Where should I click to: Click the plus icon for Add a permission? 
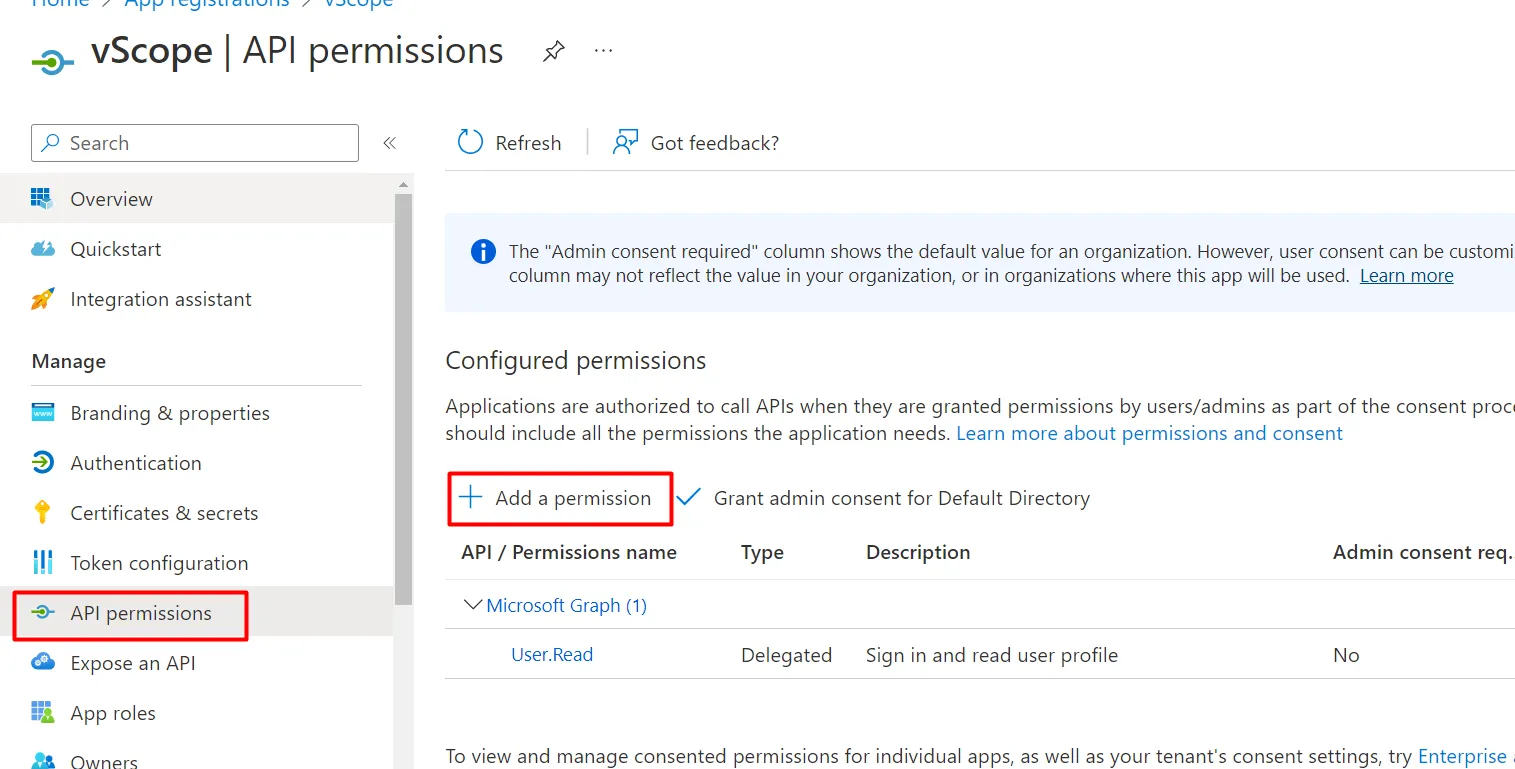[470, 497]
